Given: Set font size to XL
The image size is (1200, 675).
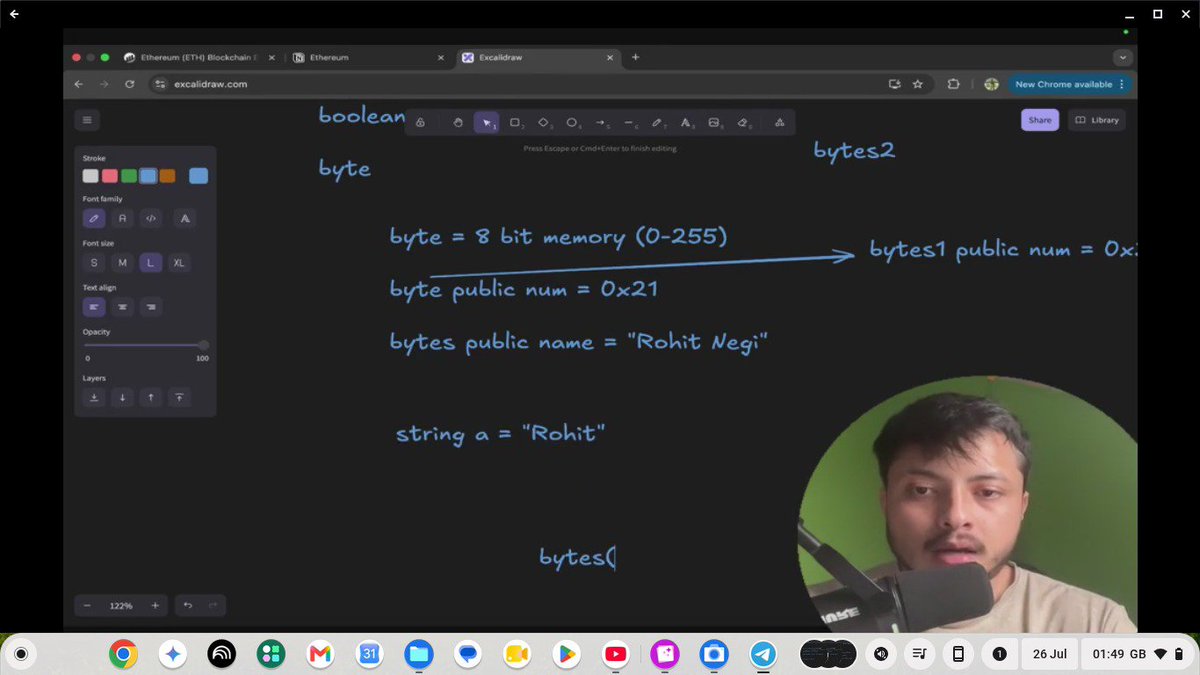Looking at the screenshot, I should click(179, 263).
